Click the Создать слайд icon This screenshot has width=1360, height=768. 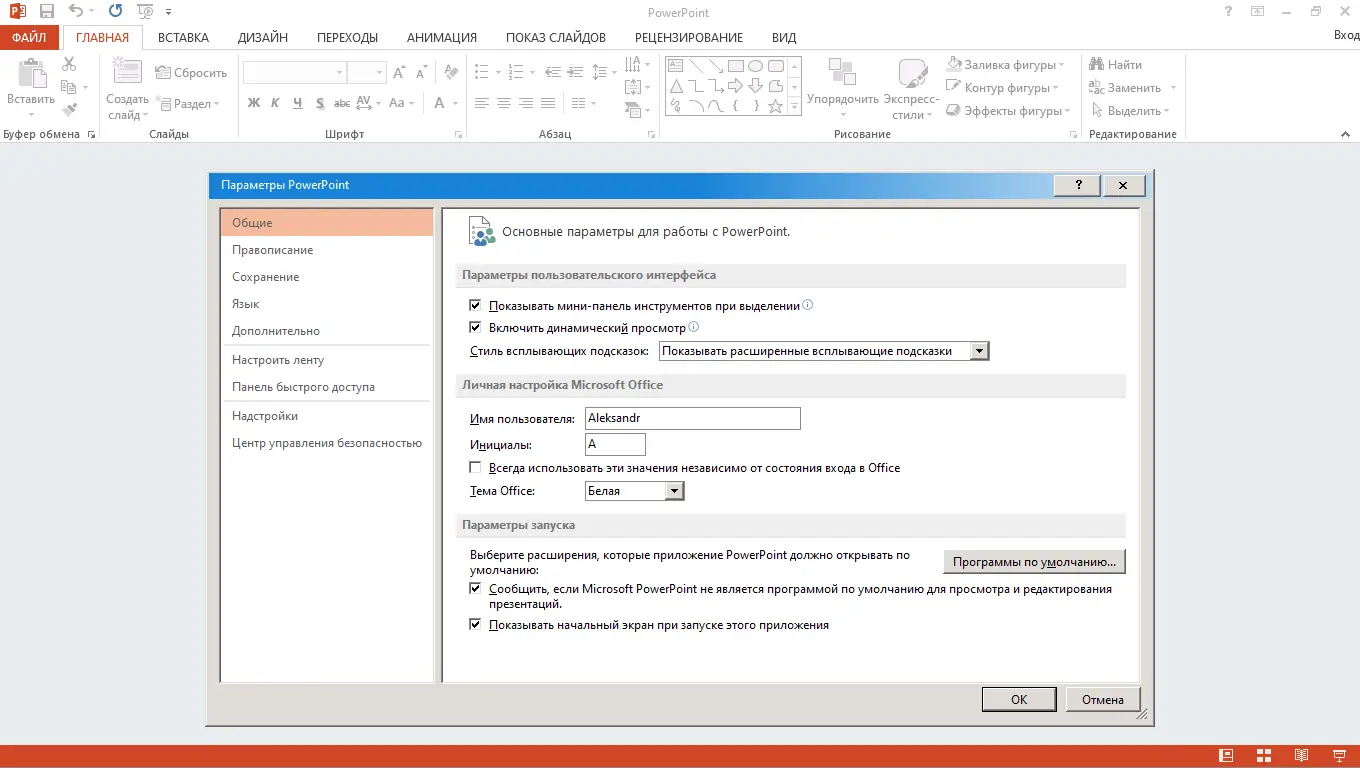click(x=127, y=73)
